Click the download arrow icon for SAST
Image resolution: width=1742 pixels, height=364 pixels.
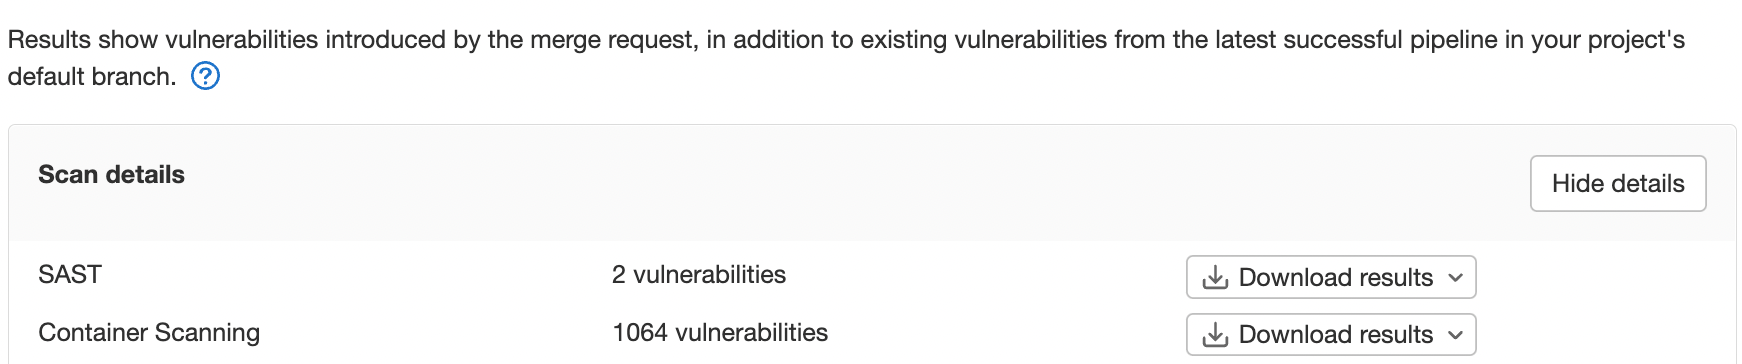click(x=1215, y=277)
